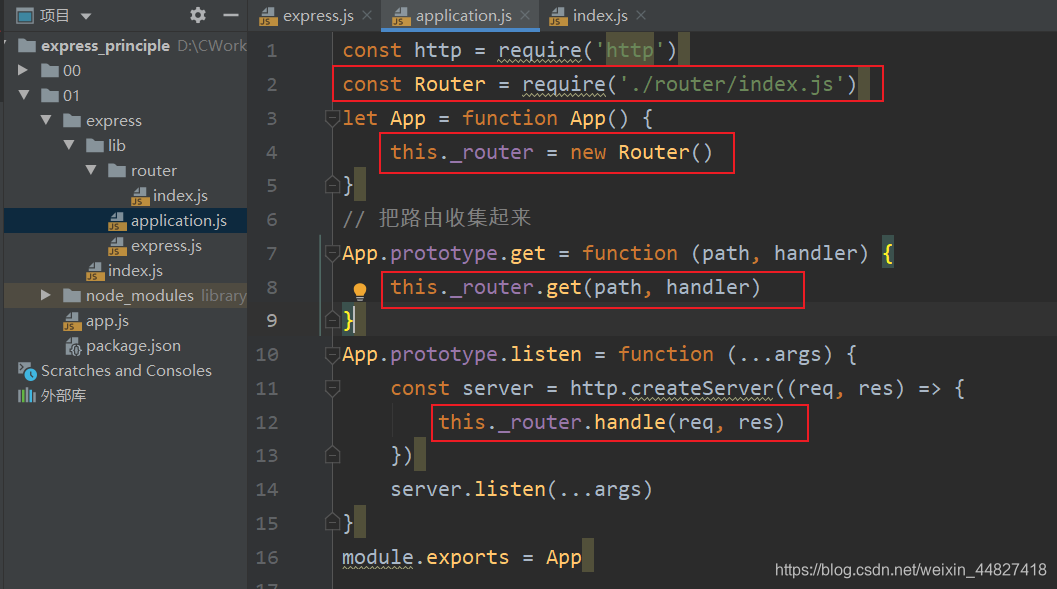The width and height of the screenshot is (1057, 589).
Task: Select the router folder icon
Action: click(117, 170)
